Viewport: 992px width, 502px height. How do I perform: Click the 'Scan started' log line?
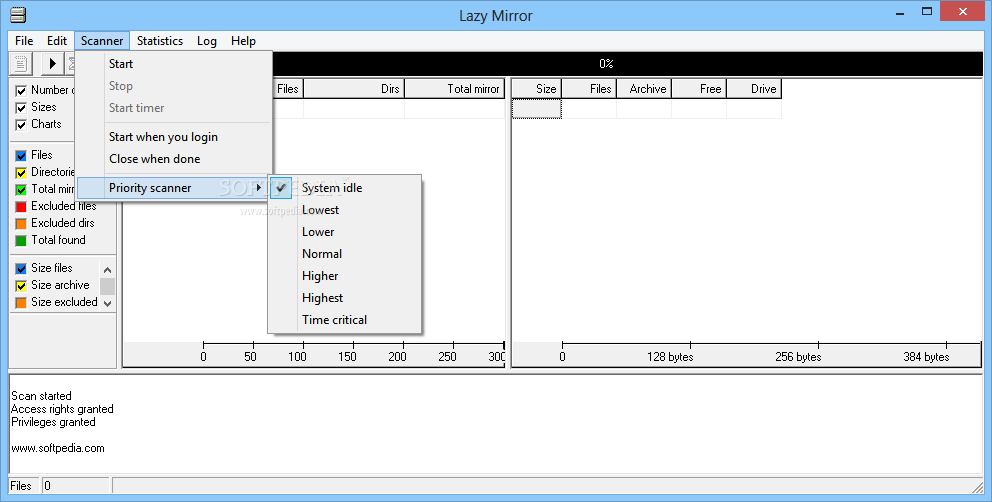[41, 396]
